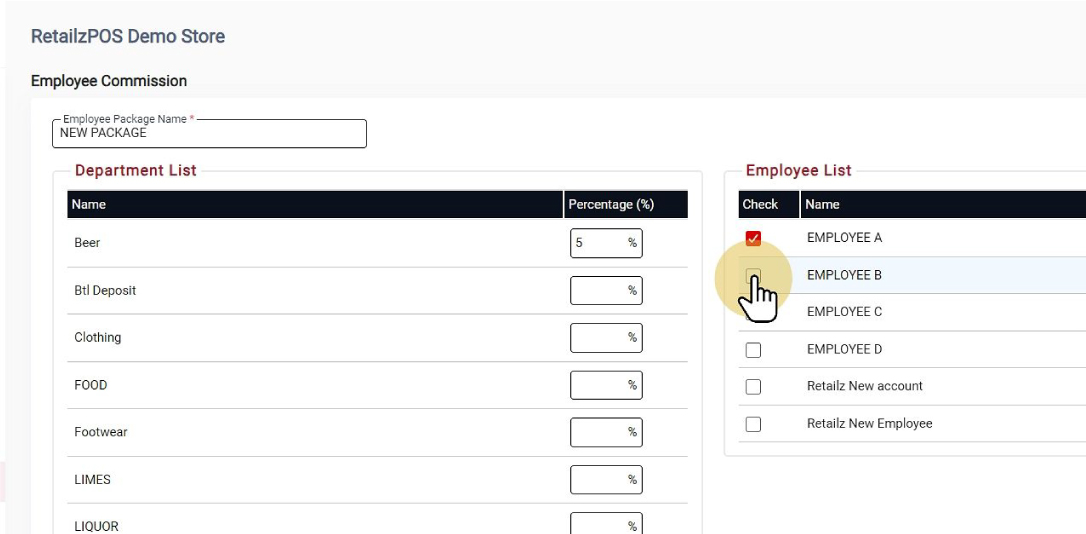1086x534 pixels.
Task: Check the EMPLOYEE A checkbox
Action: (753, 238)
